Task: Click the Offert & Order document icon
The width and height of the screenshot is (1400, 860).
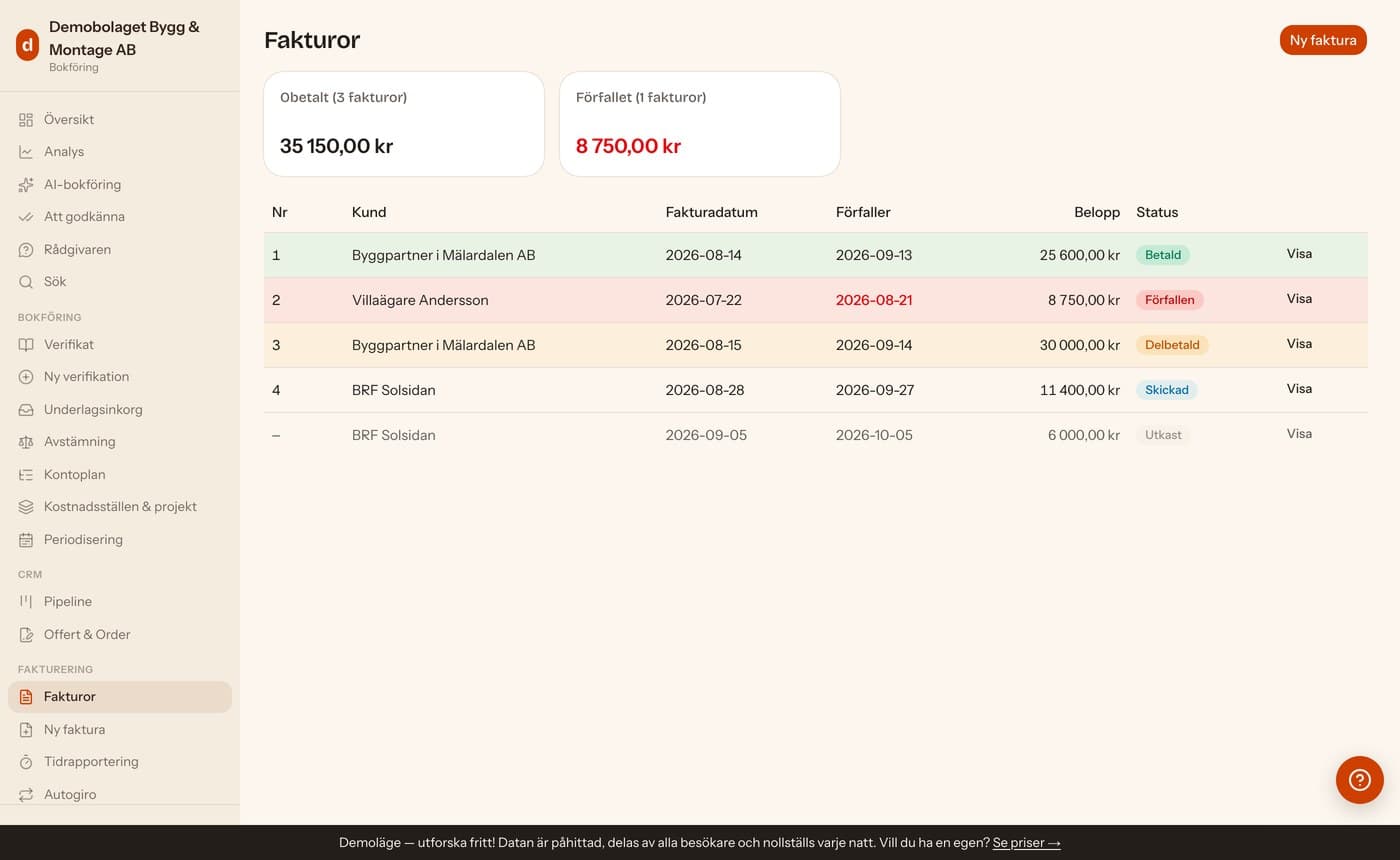Action: (26, 635)
